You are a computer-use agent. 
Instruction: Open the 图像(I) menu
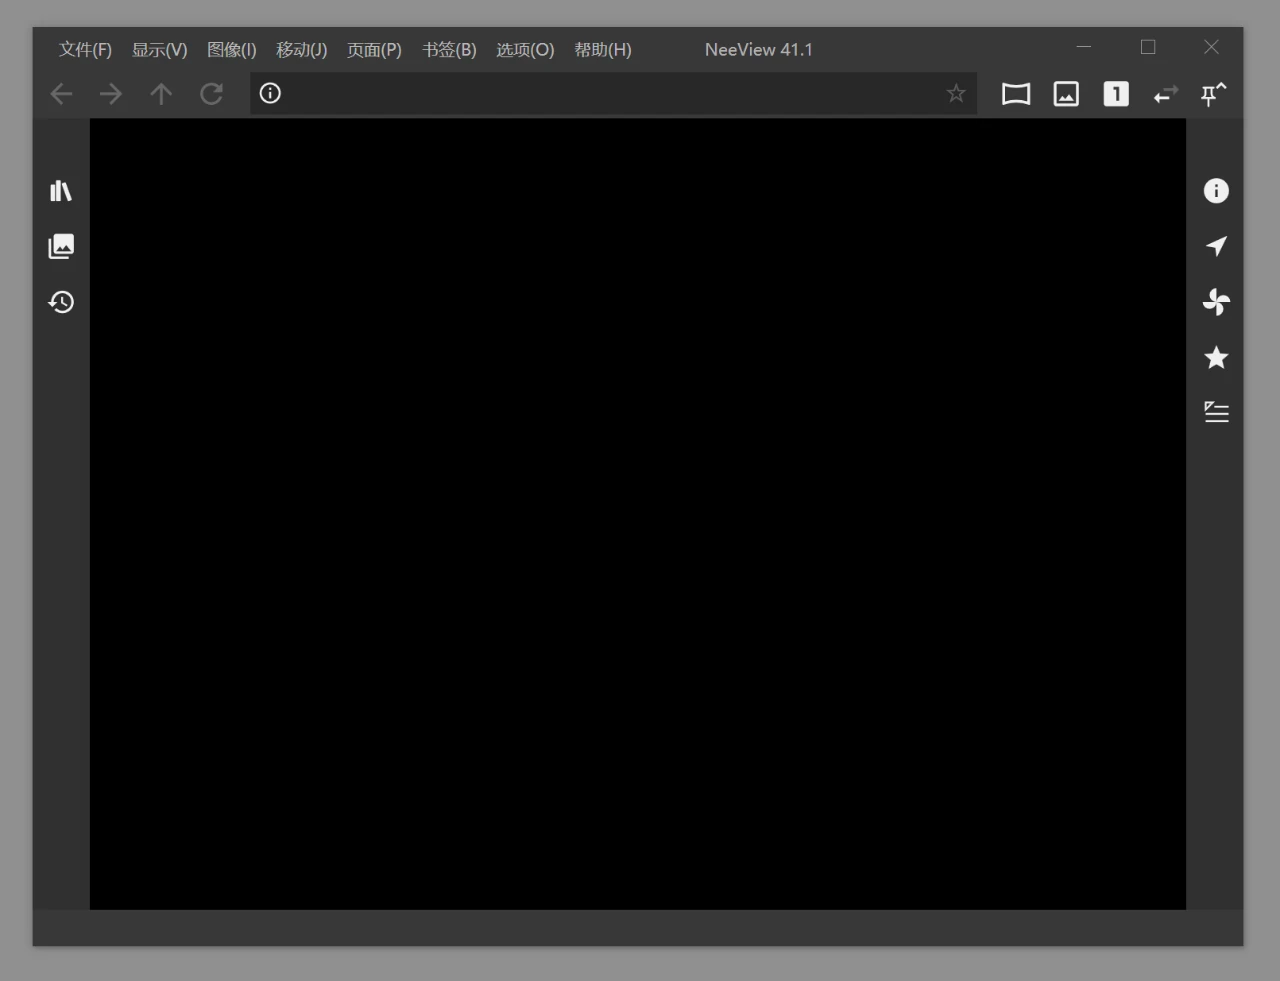(x=232, y=50)
